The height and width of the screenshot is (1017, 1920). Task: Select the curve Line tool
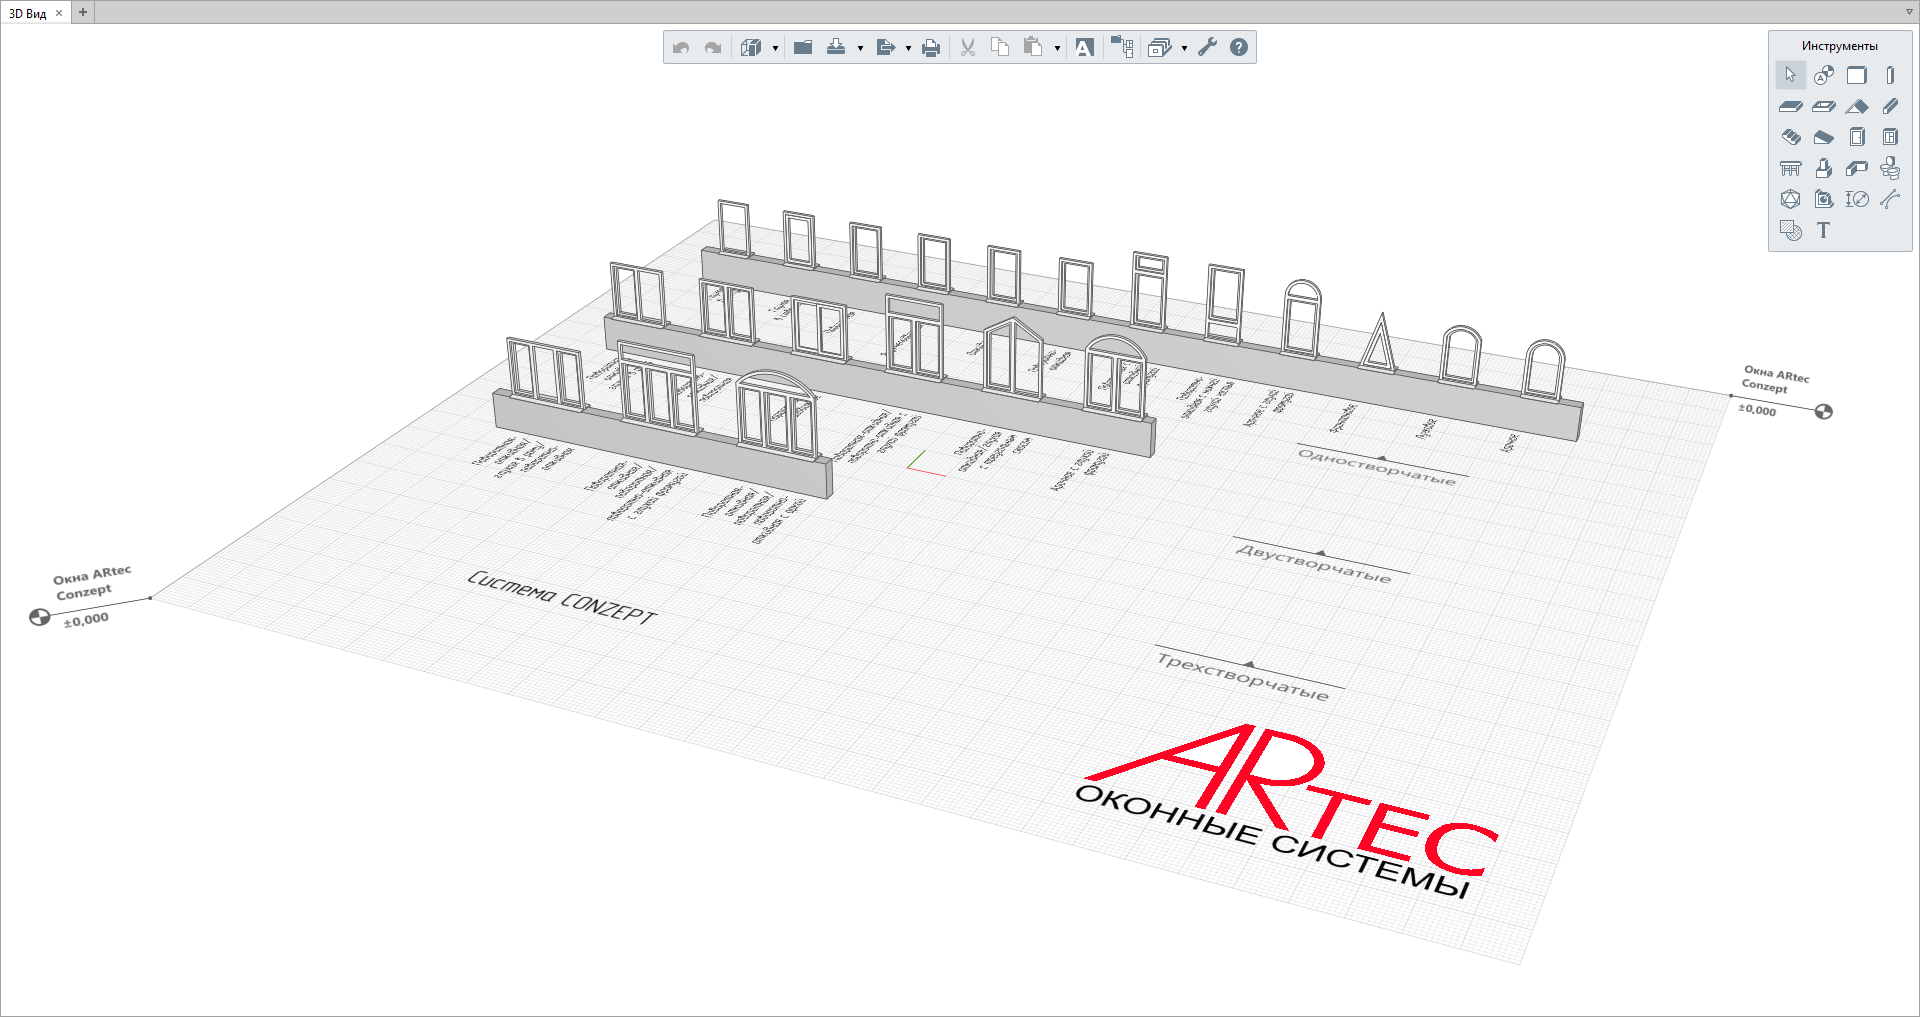tap(1890, 199)
